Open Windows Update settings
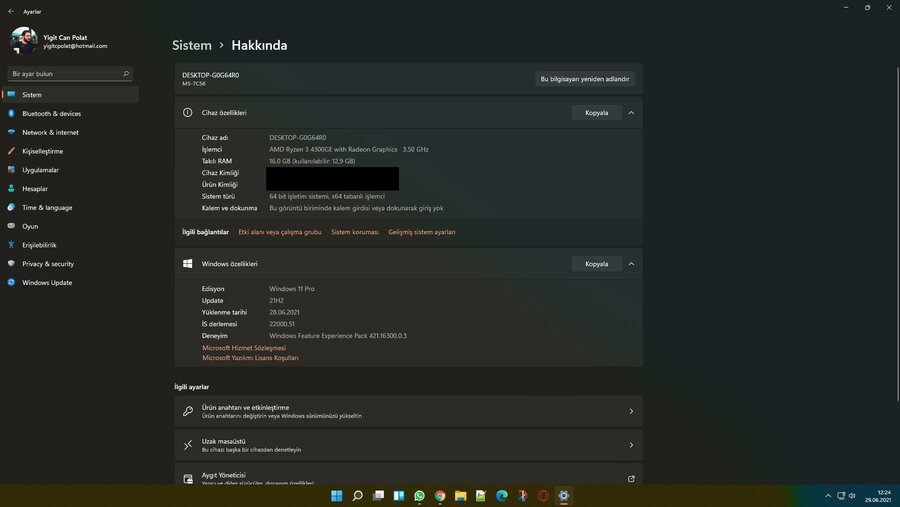This screenshot has height=507, width=900. pyautogui.click(x=70, y=282)
